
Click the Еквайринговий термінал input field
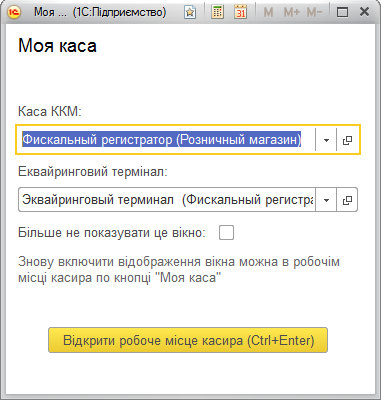click(x=167, y=200)
